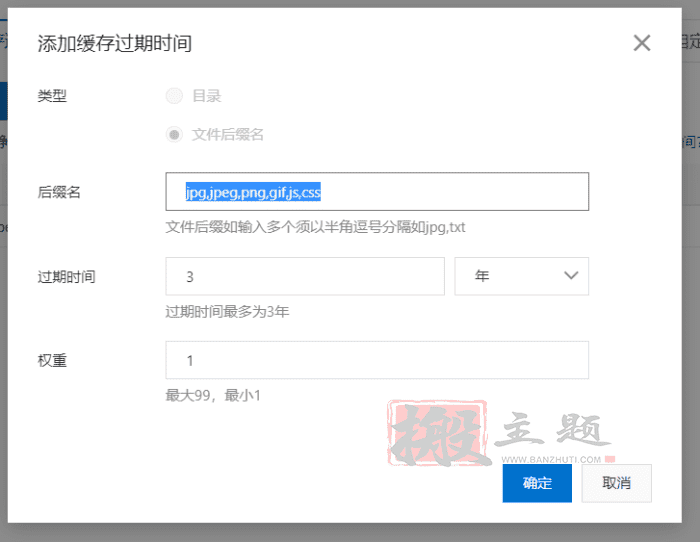Click the chevron arrow beside 年
This screenshot has width=700, height=542.
click(571, 276)
